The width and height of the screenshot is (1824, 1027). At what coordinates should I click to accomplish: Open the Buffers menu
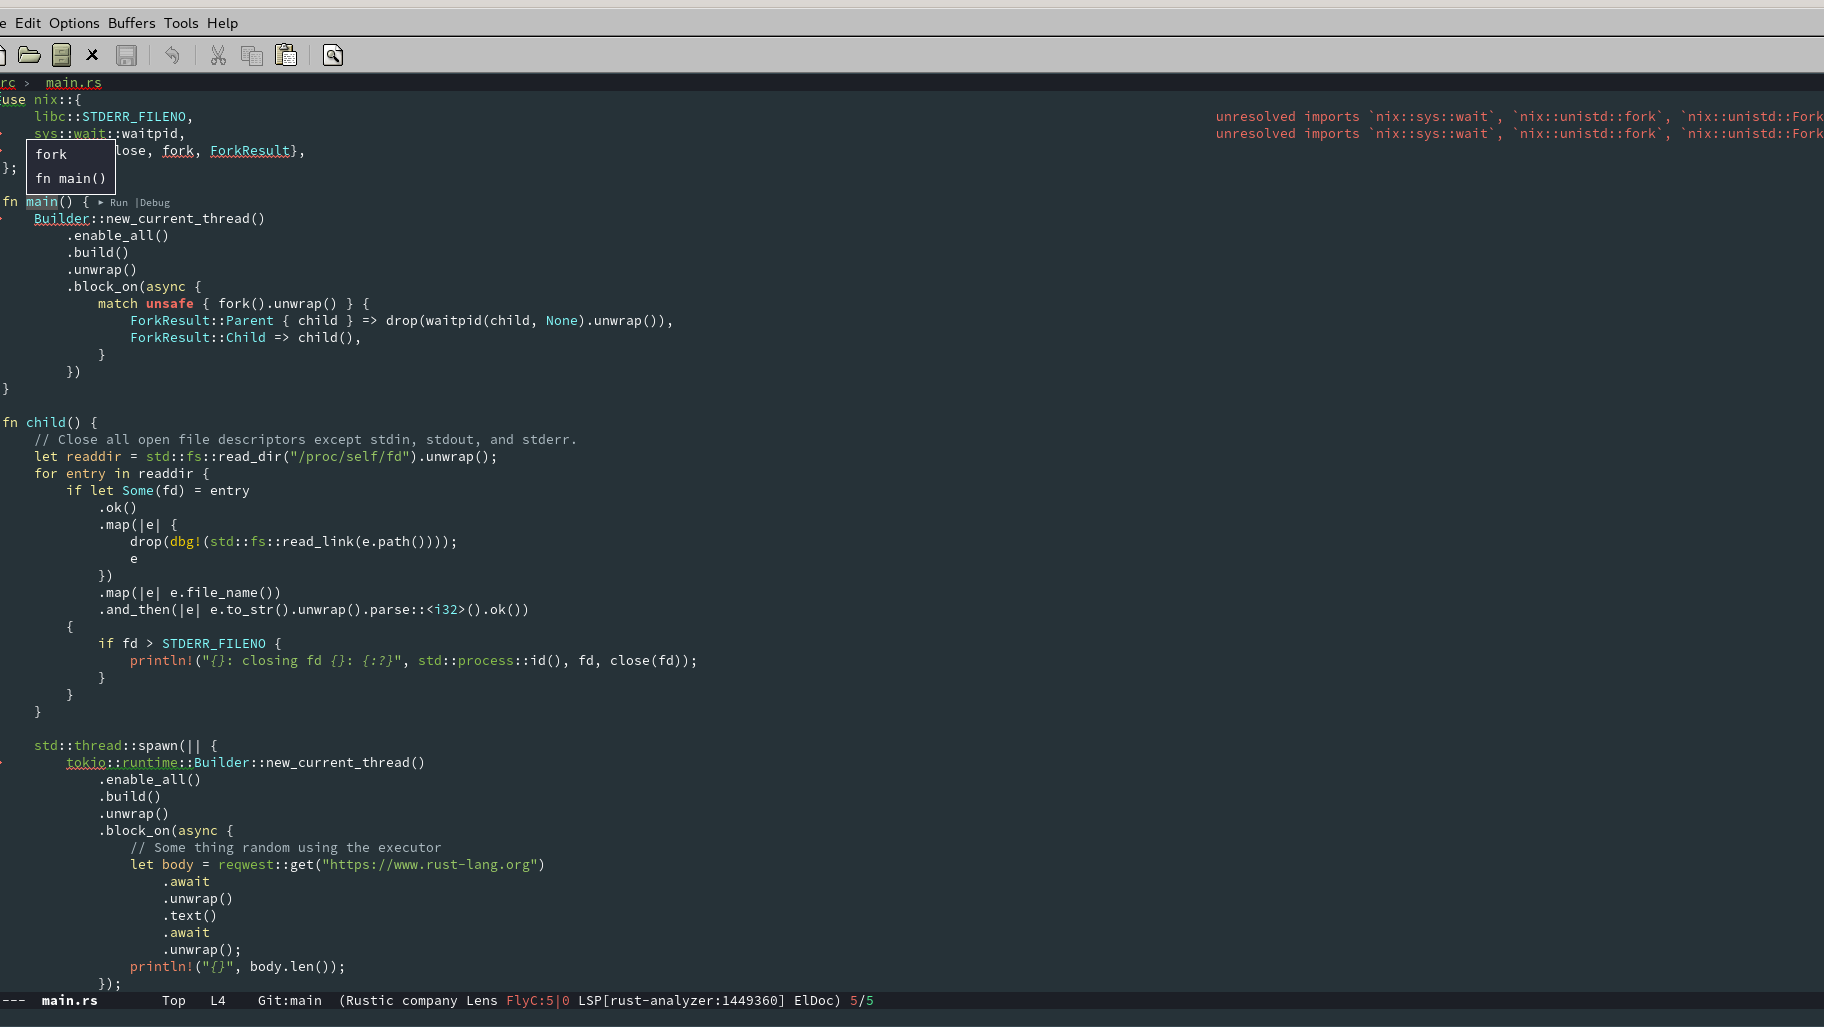point(131,23)
